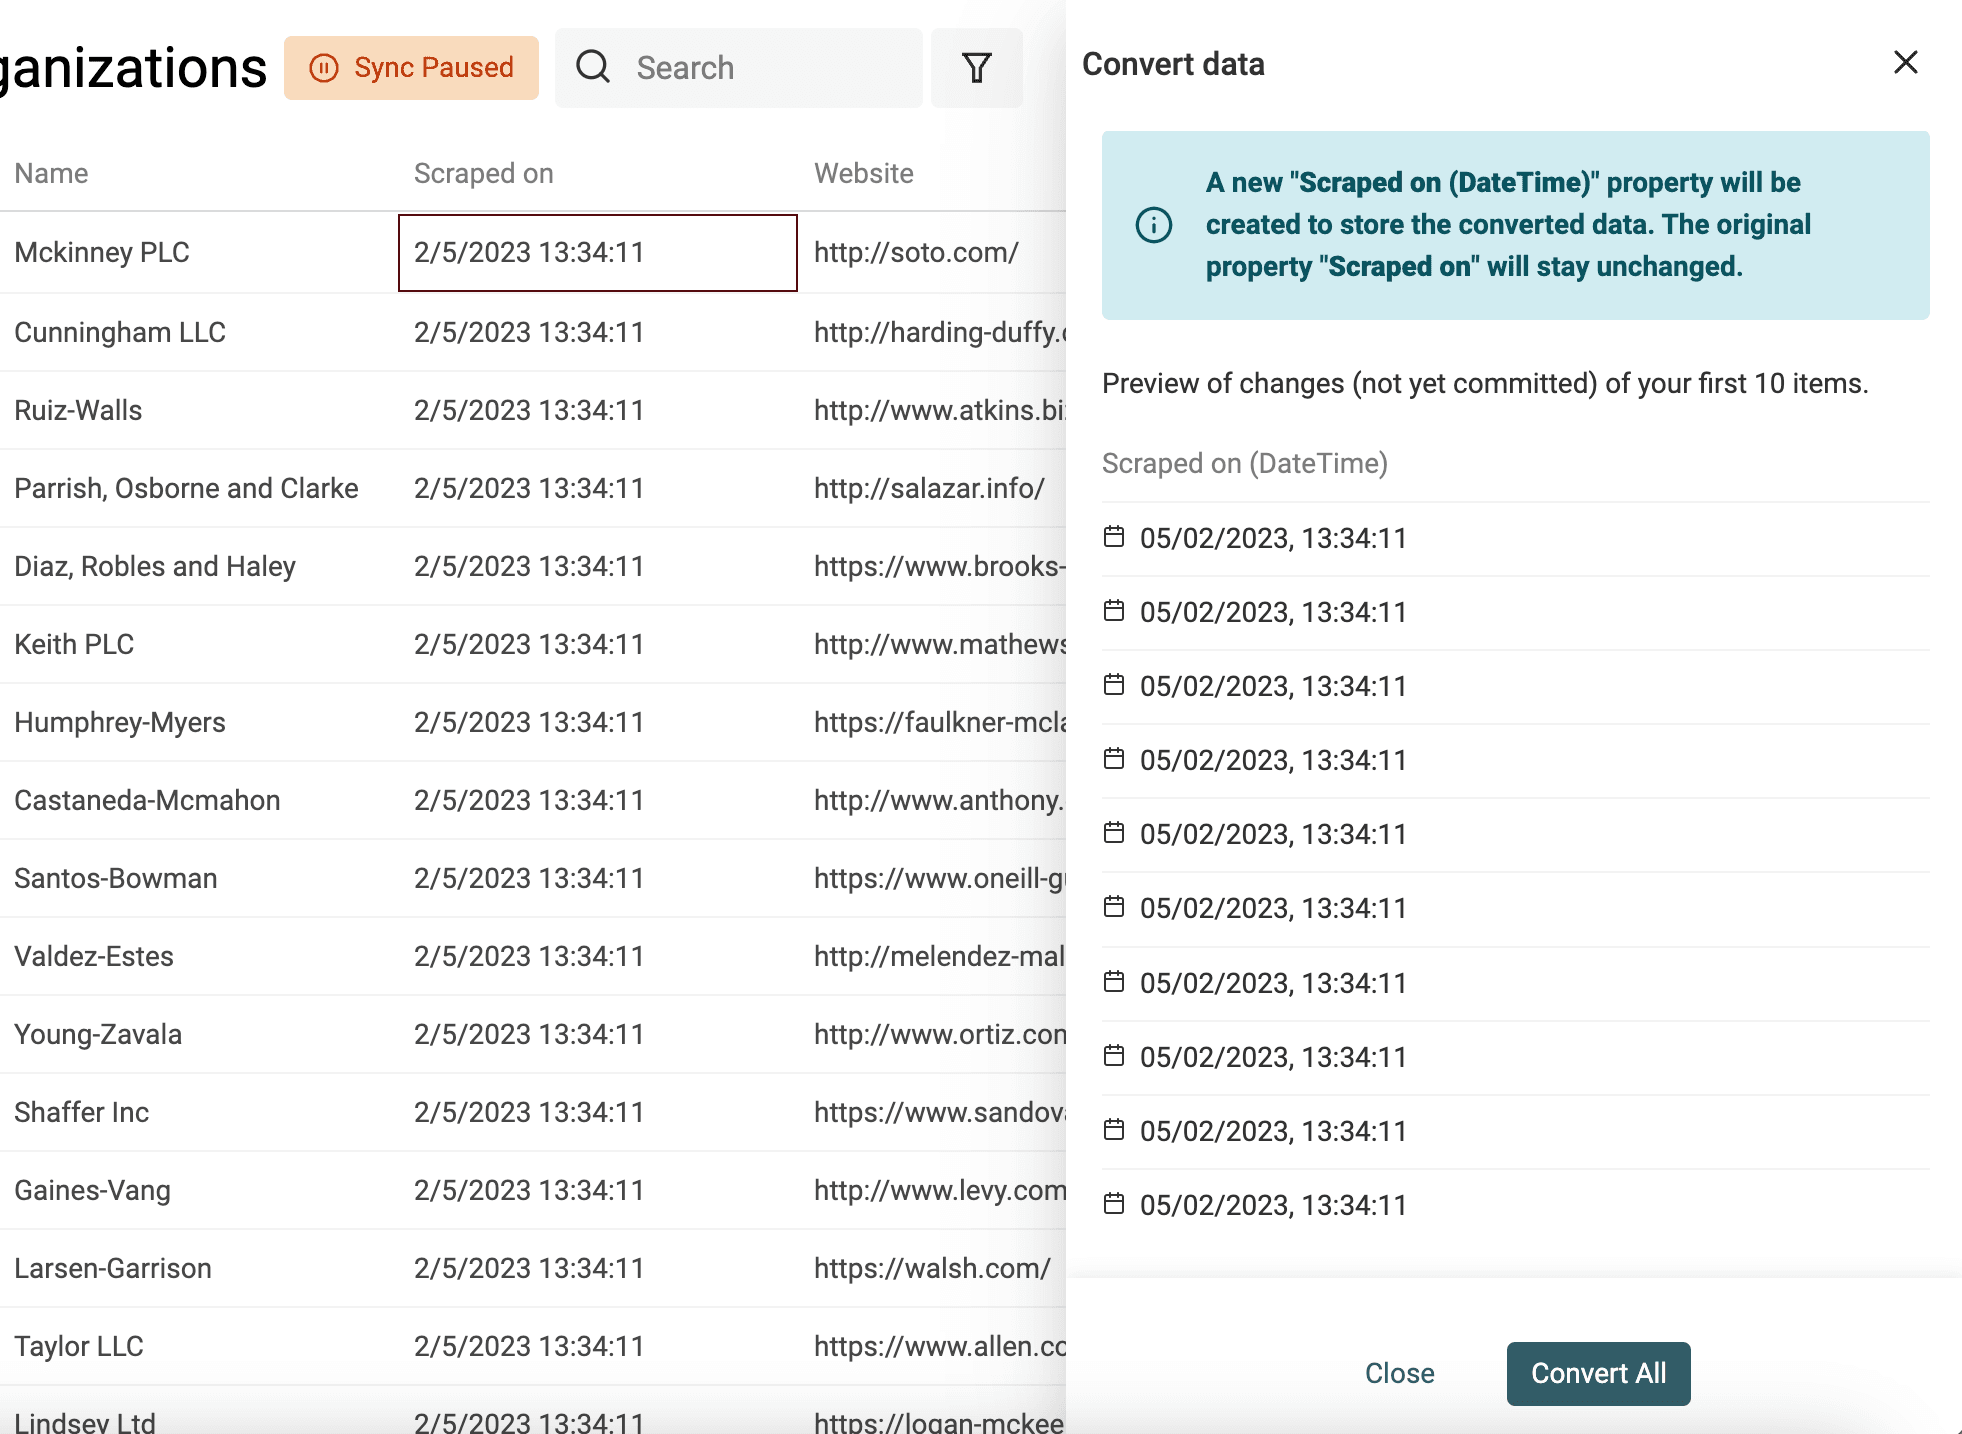Click the Santos-Bowman row name
Image resolution: width=1962 pixels, height=1434 pixels.
(x=116, y=879)
